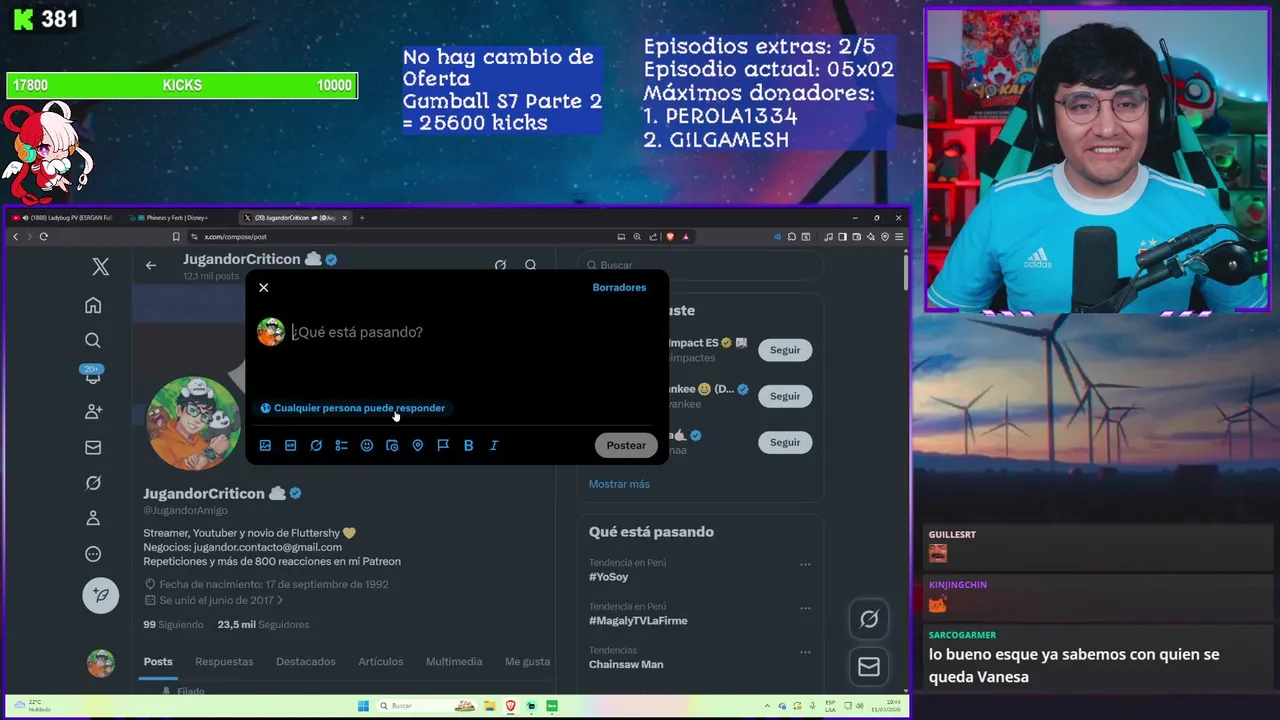This screenshot has height=720, width=1280.
Task: Open Chainsaw Man trend
Action: [x=626, y=664]
